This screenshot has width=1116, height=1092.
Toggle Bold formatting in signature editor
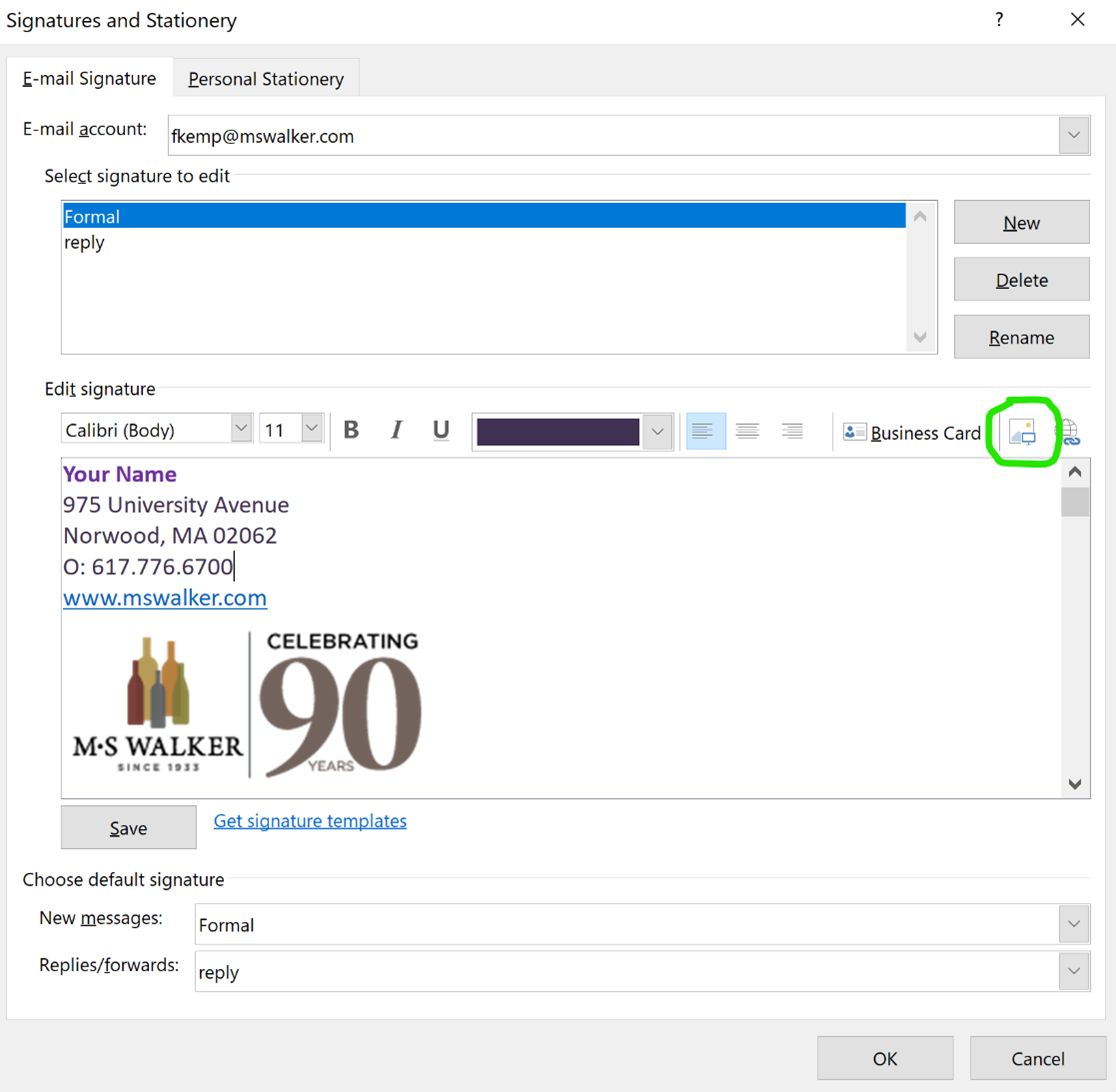pos(351,430)
